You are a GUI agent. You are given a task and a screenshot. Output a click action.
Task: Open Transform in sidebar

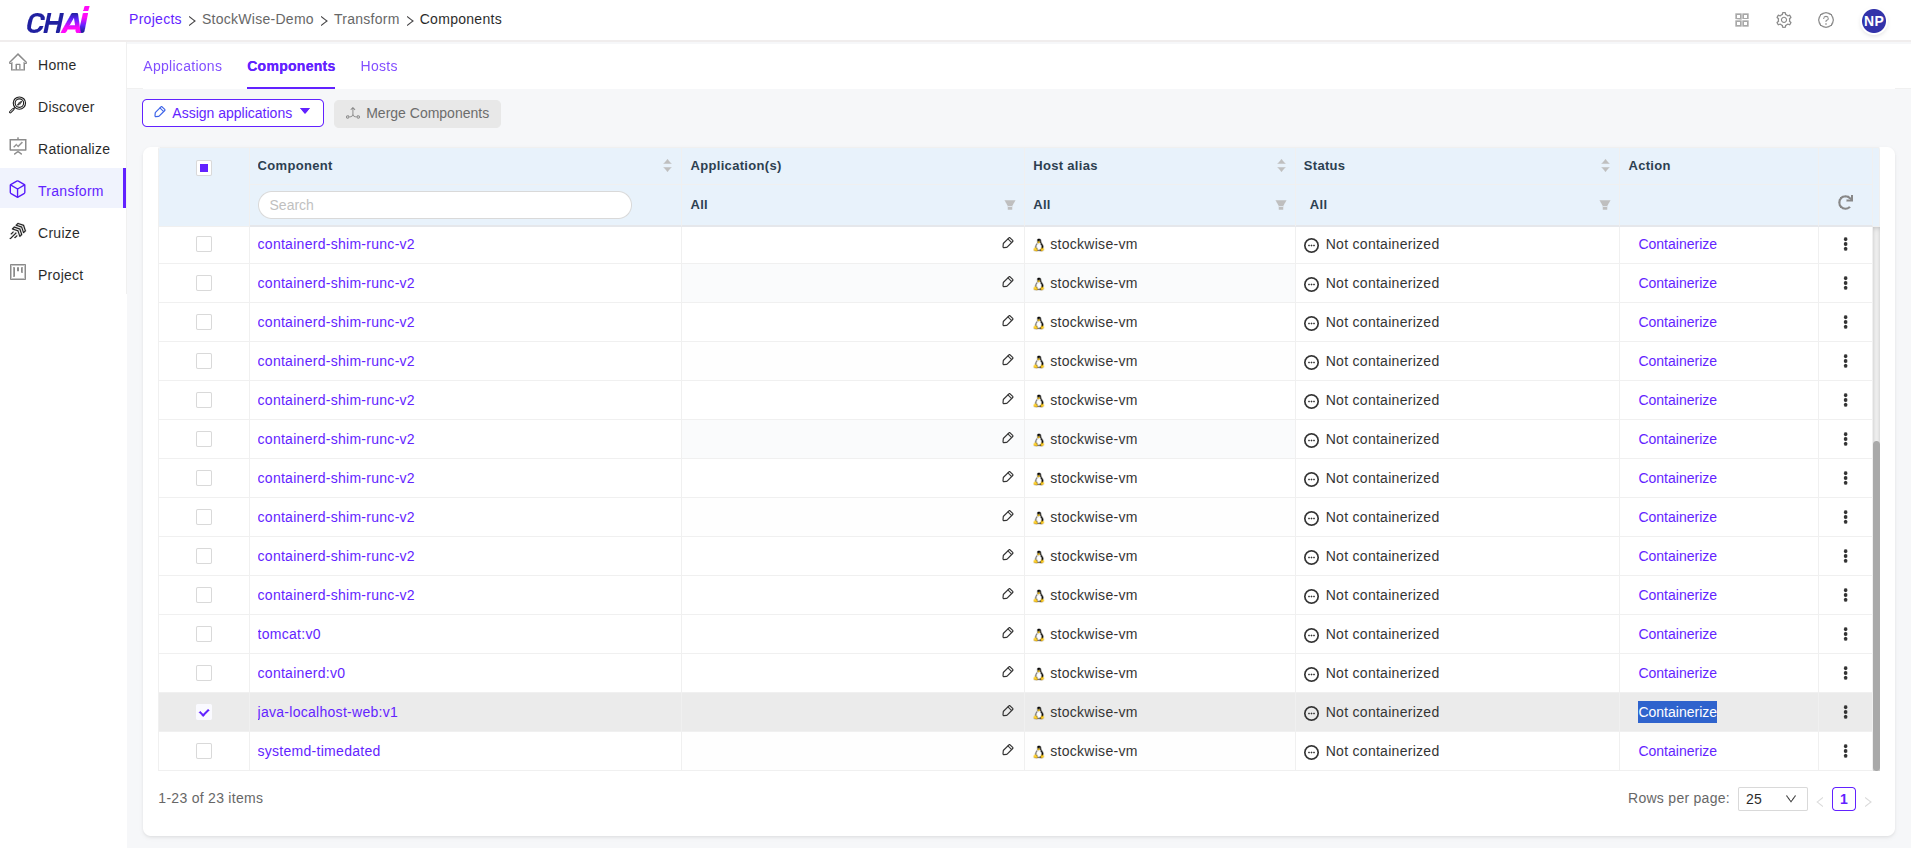tap(62, 190)
